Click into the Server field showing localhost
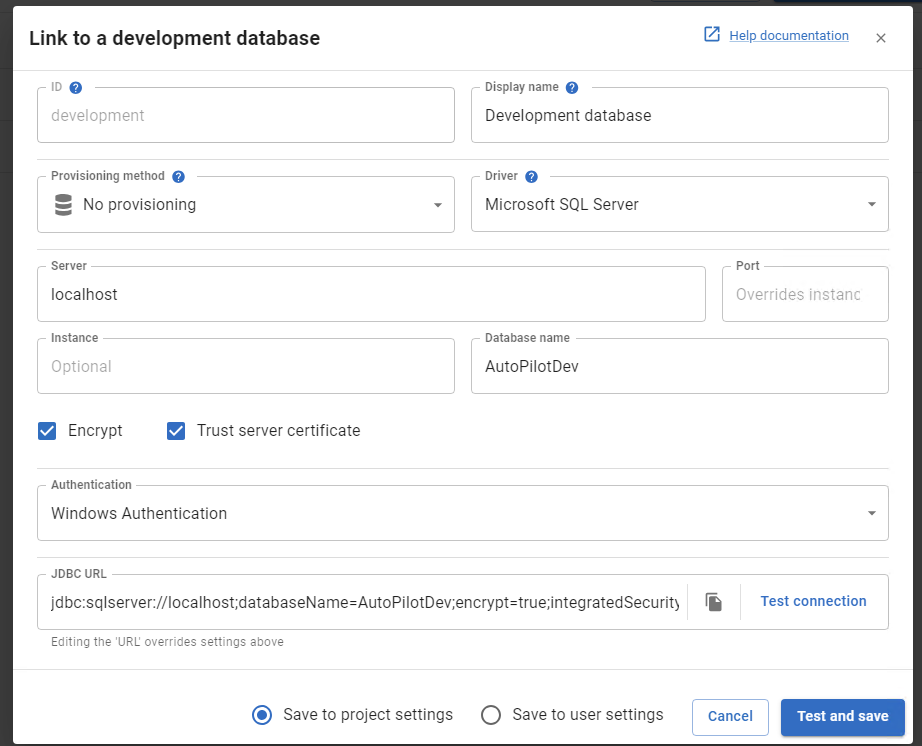This screenshot has height=746, width=922. click(x=371, y=294)
